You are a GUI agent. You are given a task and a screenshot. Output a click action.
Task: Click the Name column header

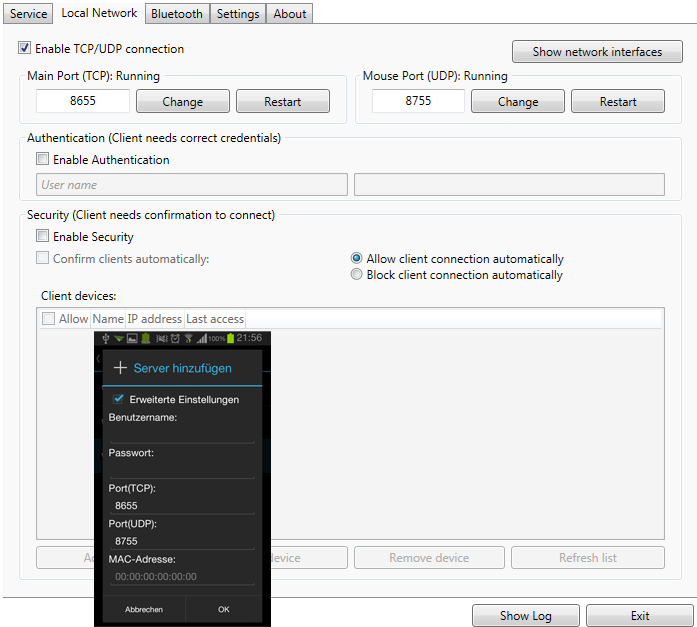pyautogui.click(x=108, y=319)
